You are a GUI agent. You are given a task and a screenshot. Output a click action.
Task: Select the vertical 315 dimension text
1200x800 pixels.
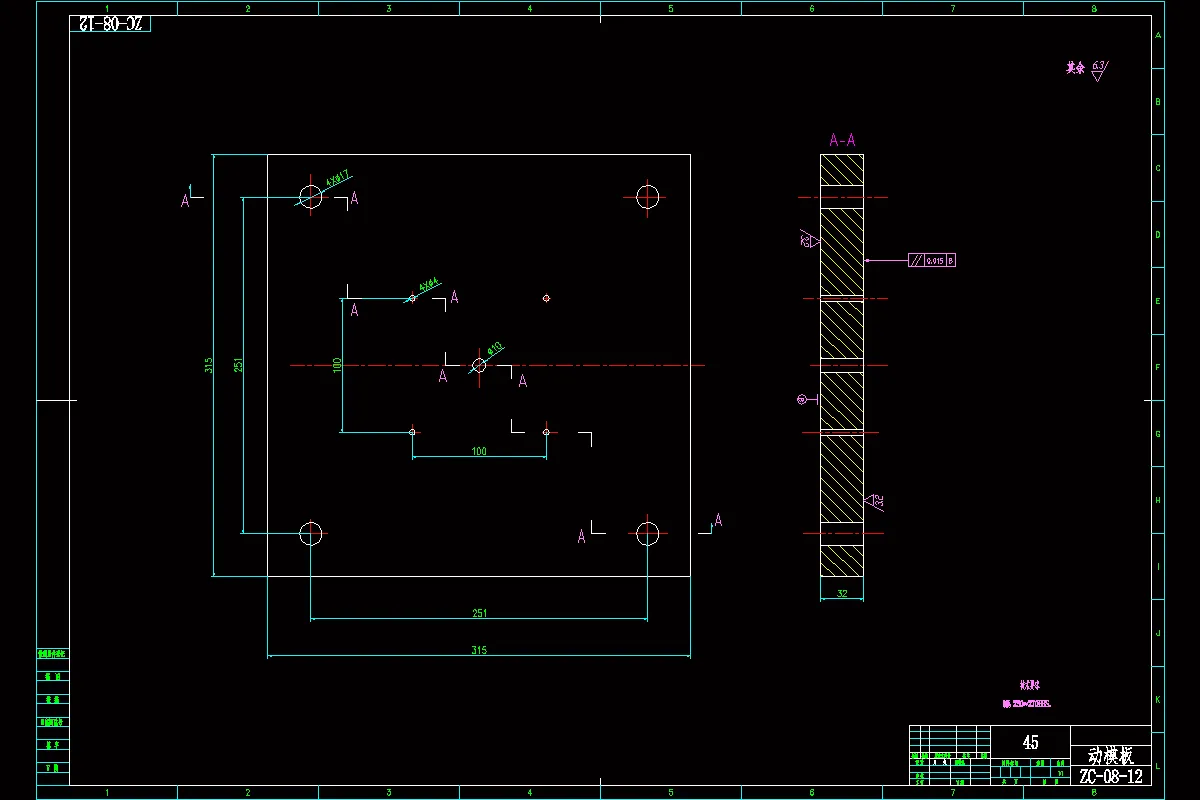(x=209, y=365)
